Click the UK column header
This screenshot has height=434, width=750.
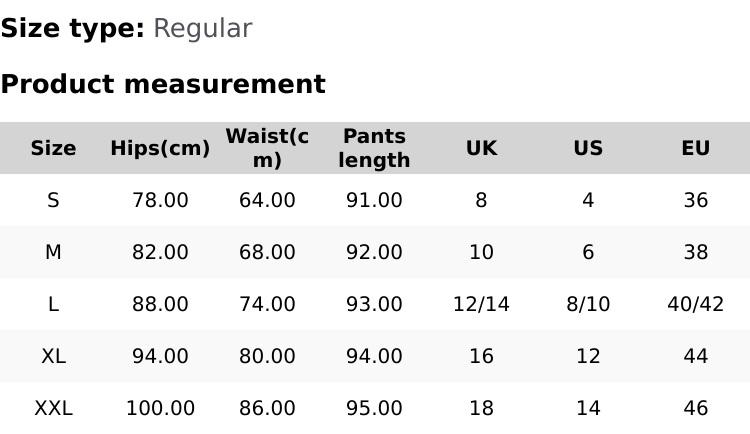[481, 148]
